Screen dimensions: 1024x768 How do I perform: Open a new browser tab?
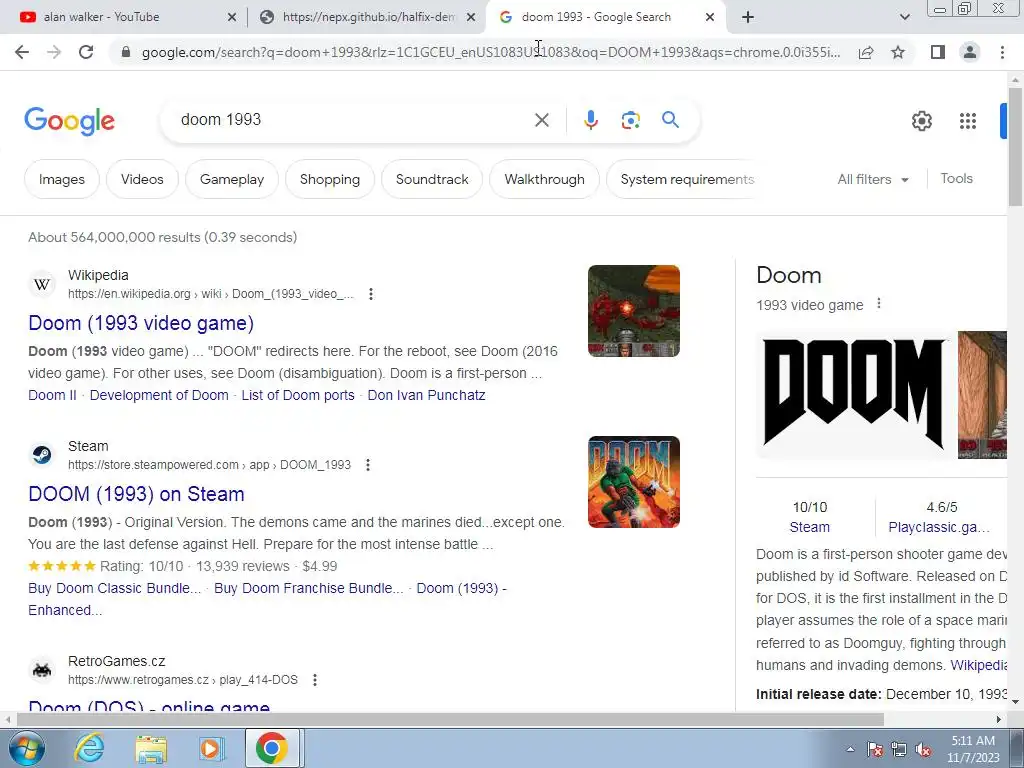coord(748,18)
